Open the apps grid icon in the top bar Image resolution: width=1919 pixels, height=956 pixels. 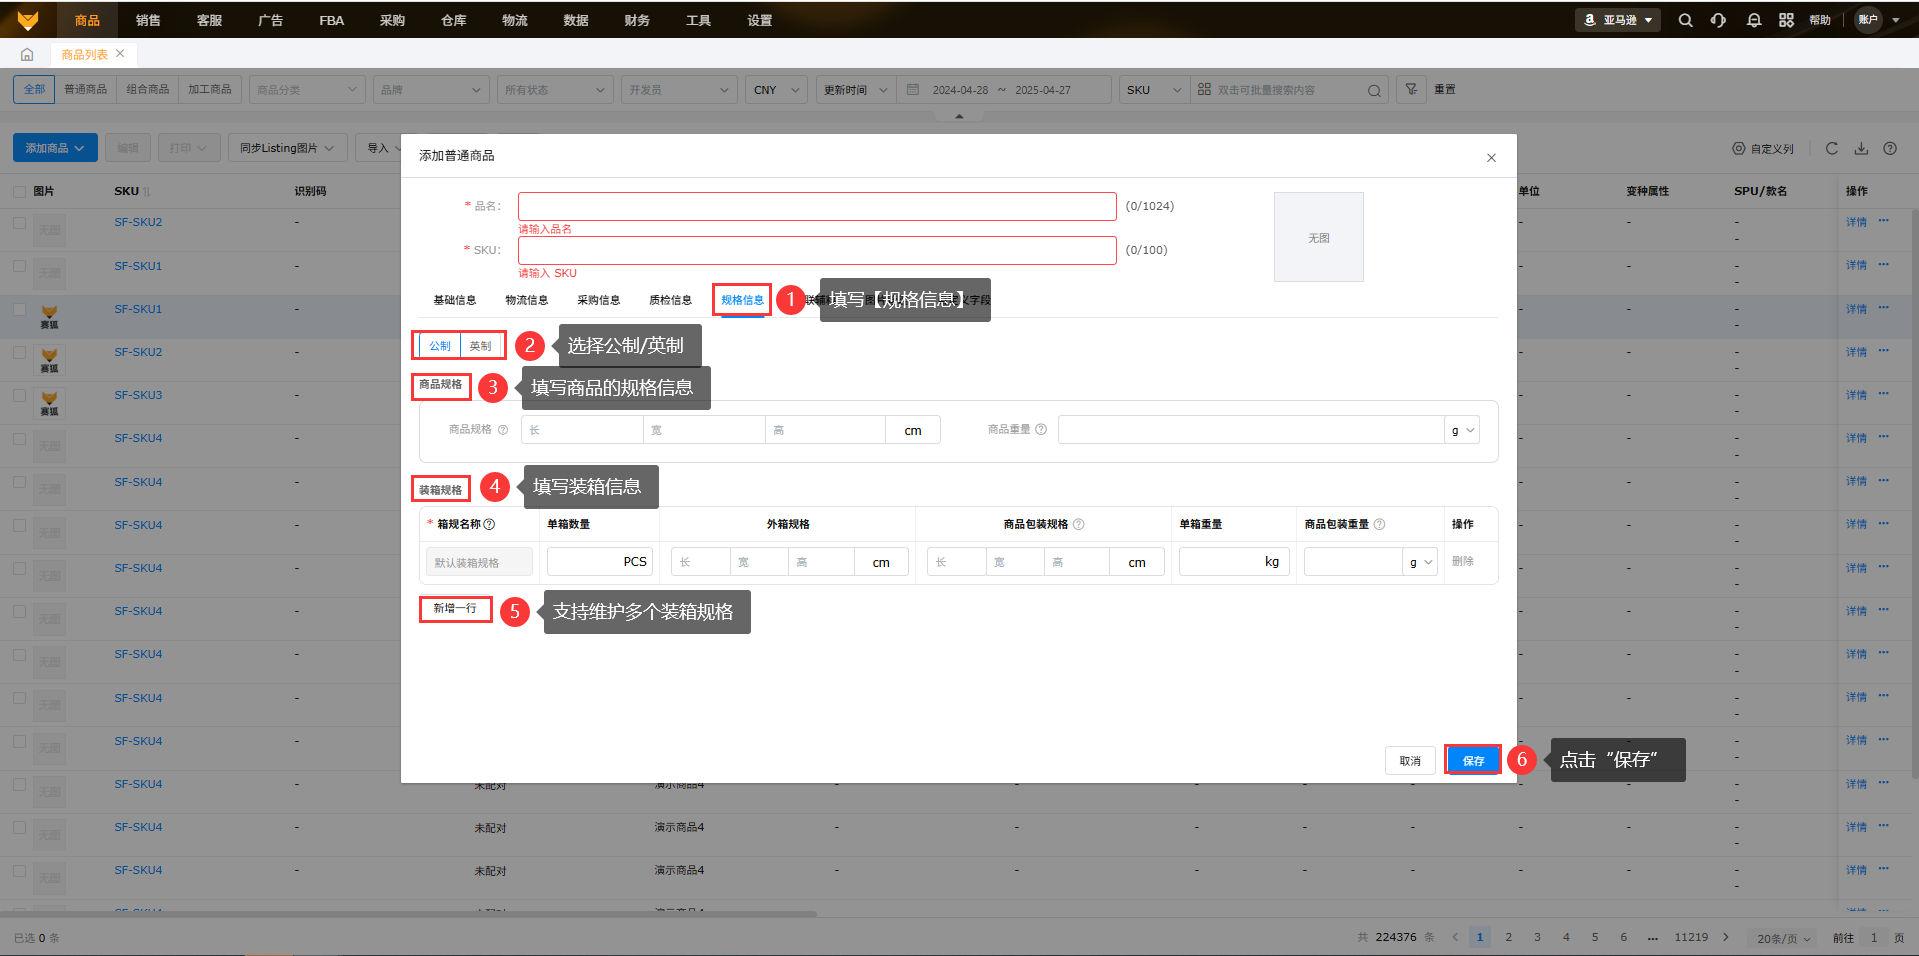click(1786, 20)
